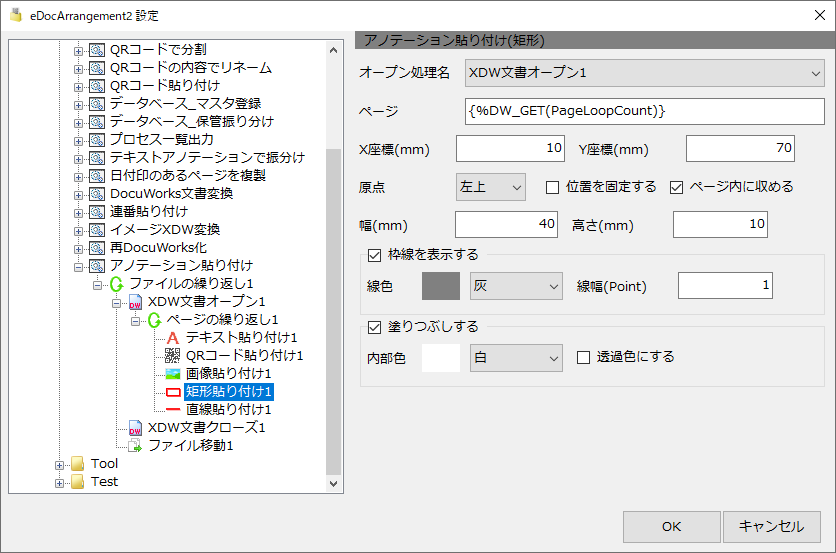Open the 内部色 dropdown showing 白
The height and width of the screenshot is (553, 836).
pos(516,357)
